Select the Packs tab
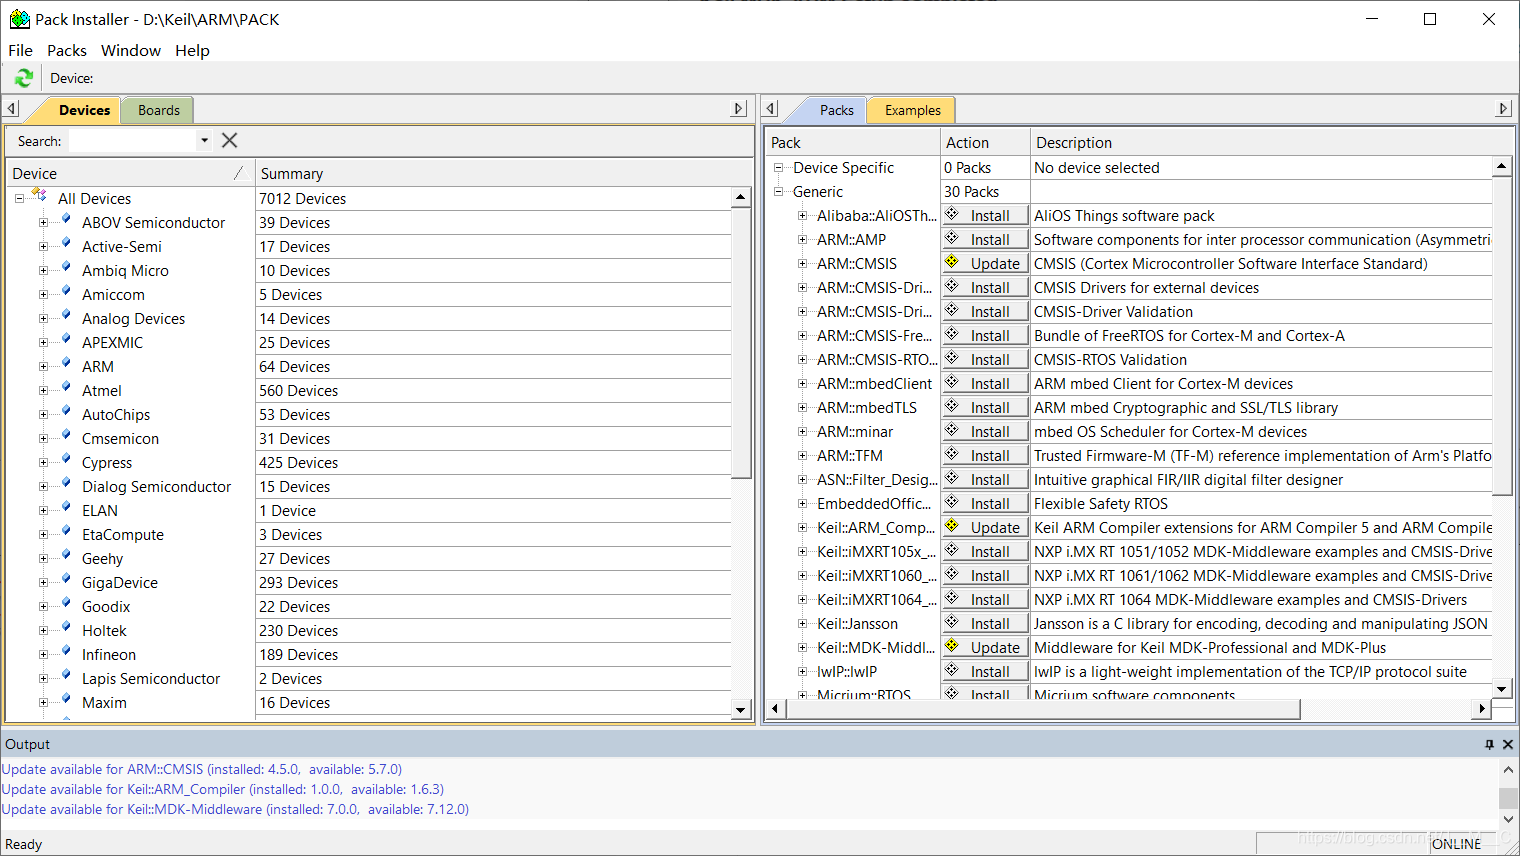1520x856 pixels. [x=836, y=110]
